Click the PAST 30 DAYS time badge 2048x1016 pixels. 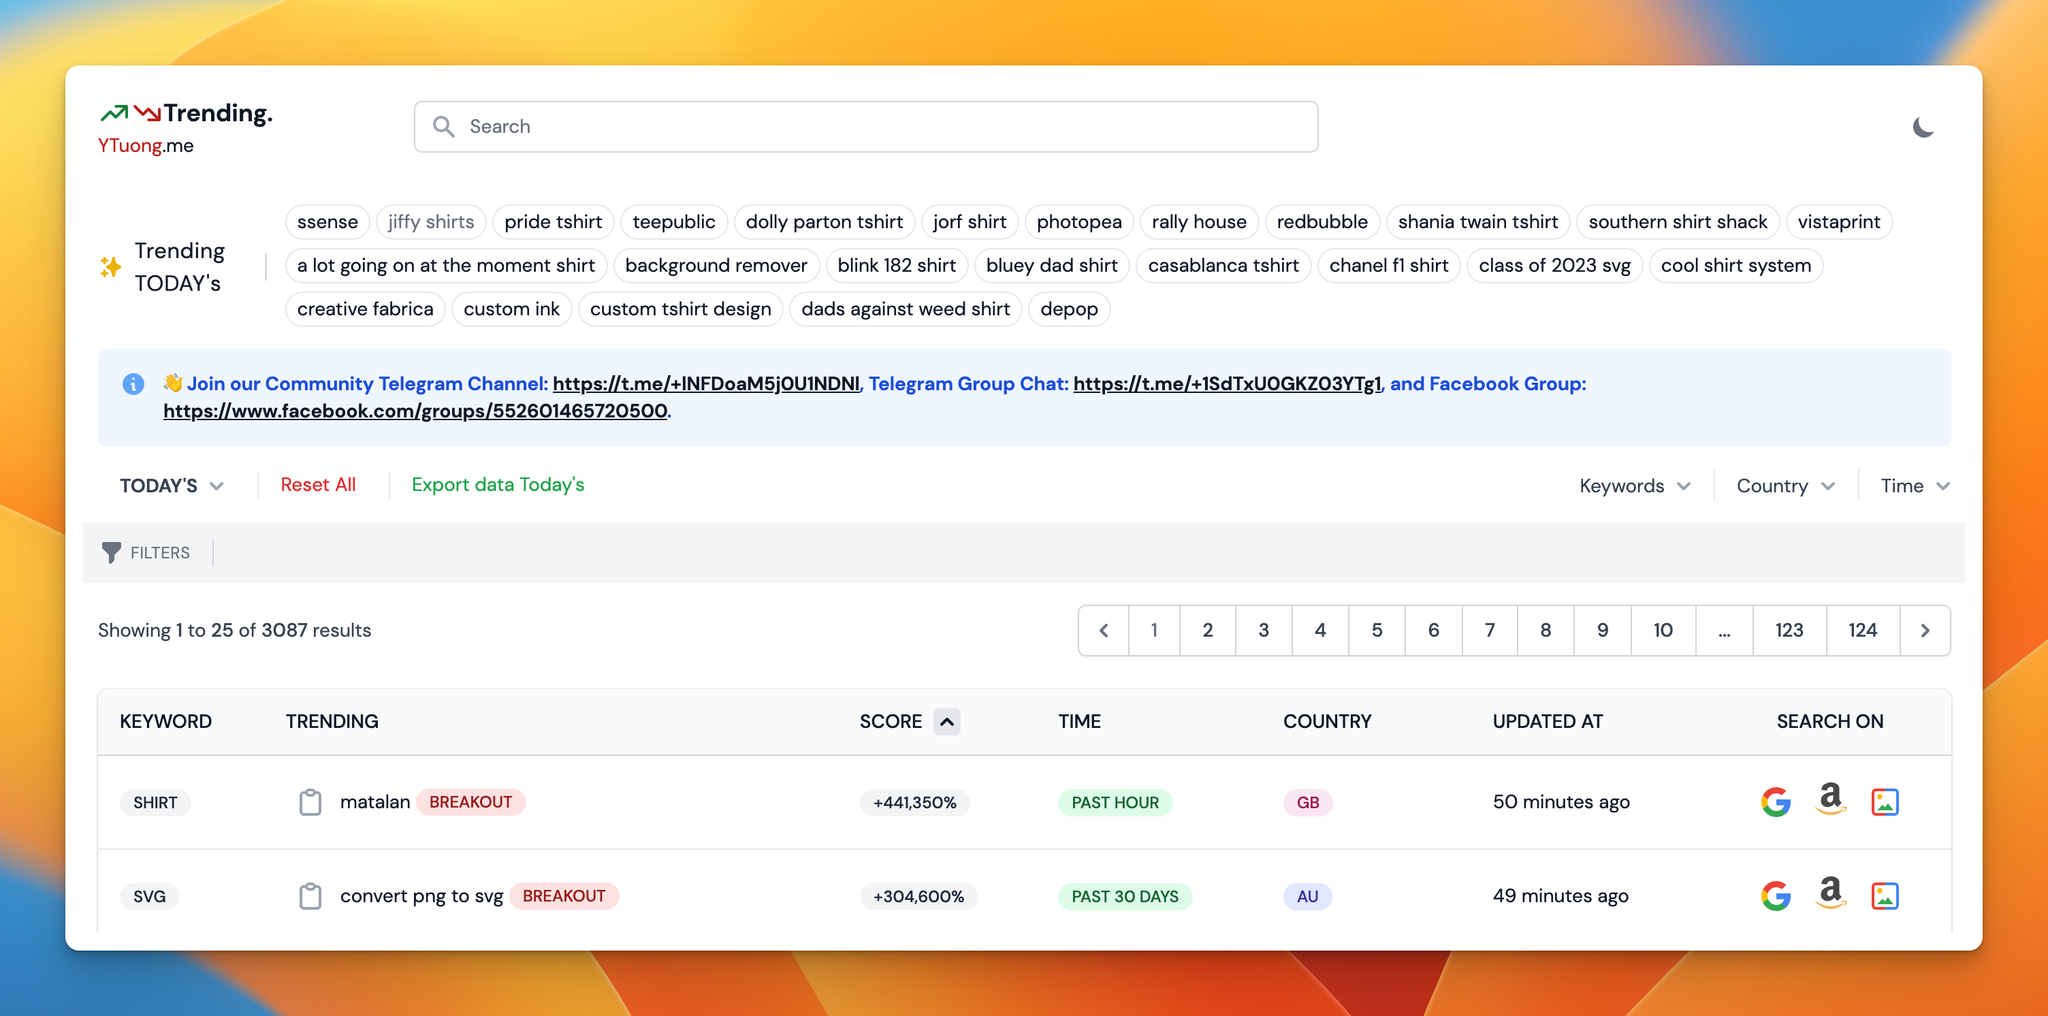pos(1125,897)
